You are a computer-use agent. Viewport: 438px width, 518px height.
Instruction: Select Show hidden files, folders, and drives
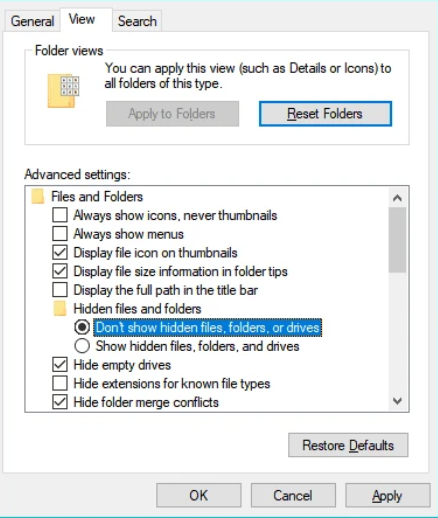point(82,346)
